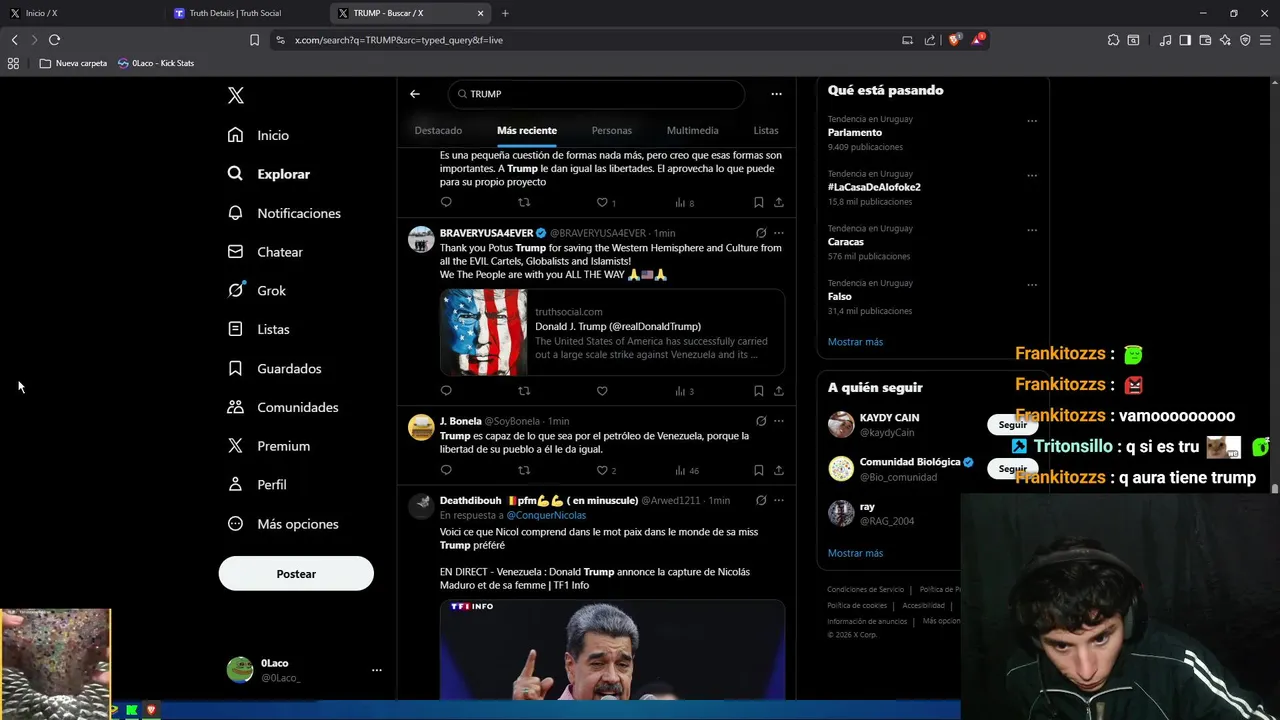Open Premium in the sidebar
Viewport: 1280px width, 720px height.
(269, 446)
